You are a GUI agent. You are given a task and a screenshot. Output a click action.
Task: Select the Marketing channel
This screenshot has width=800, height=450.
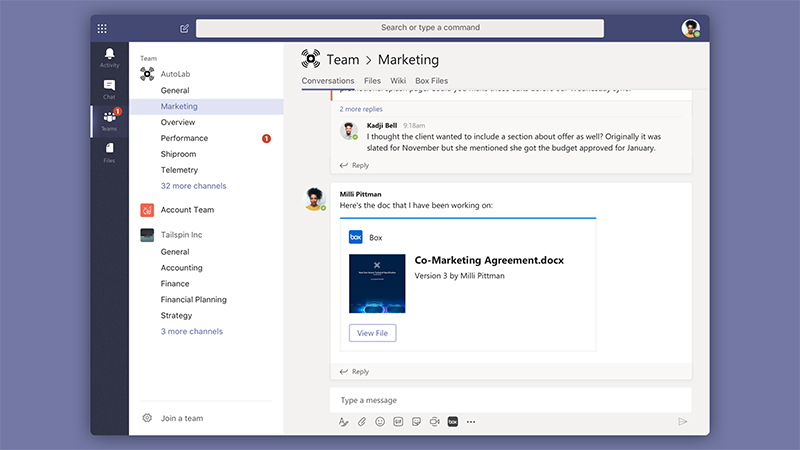coord(207,106)
